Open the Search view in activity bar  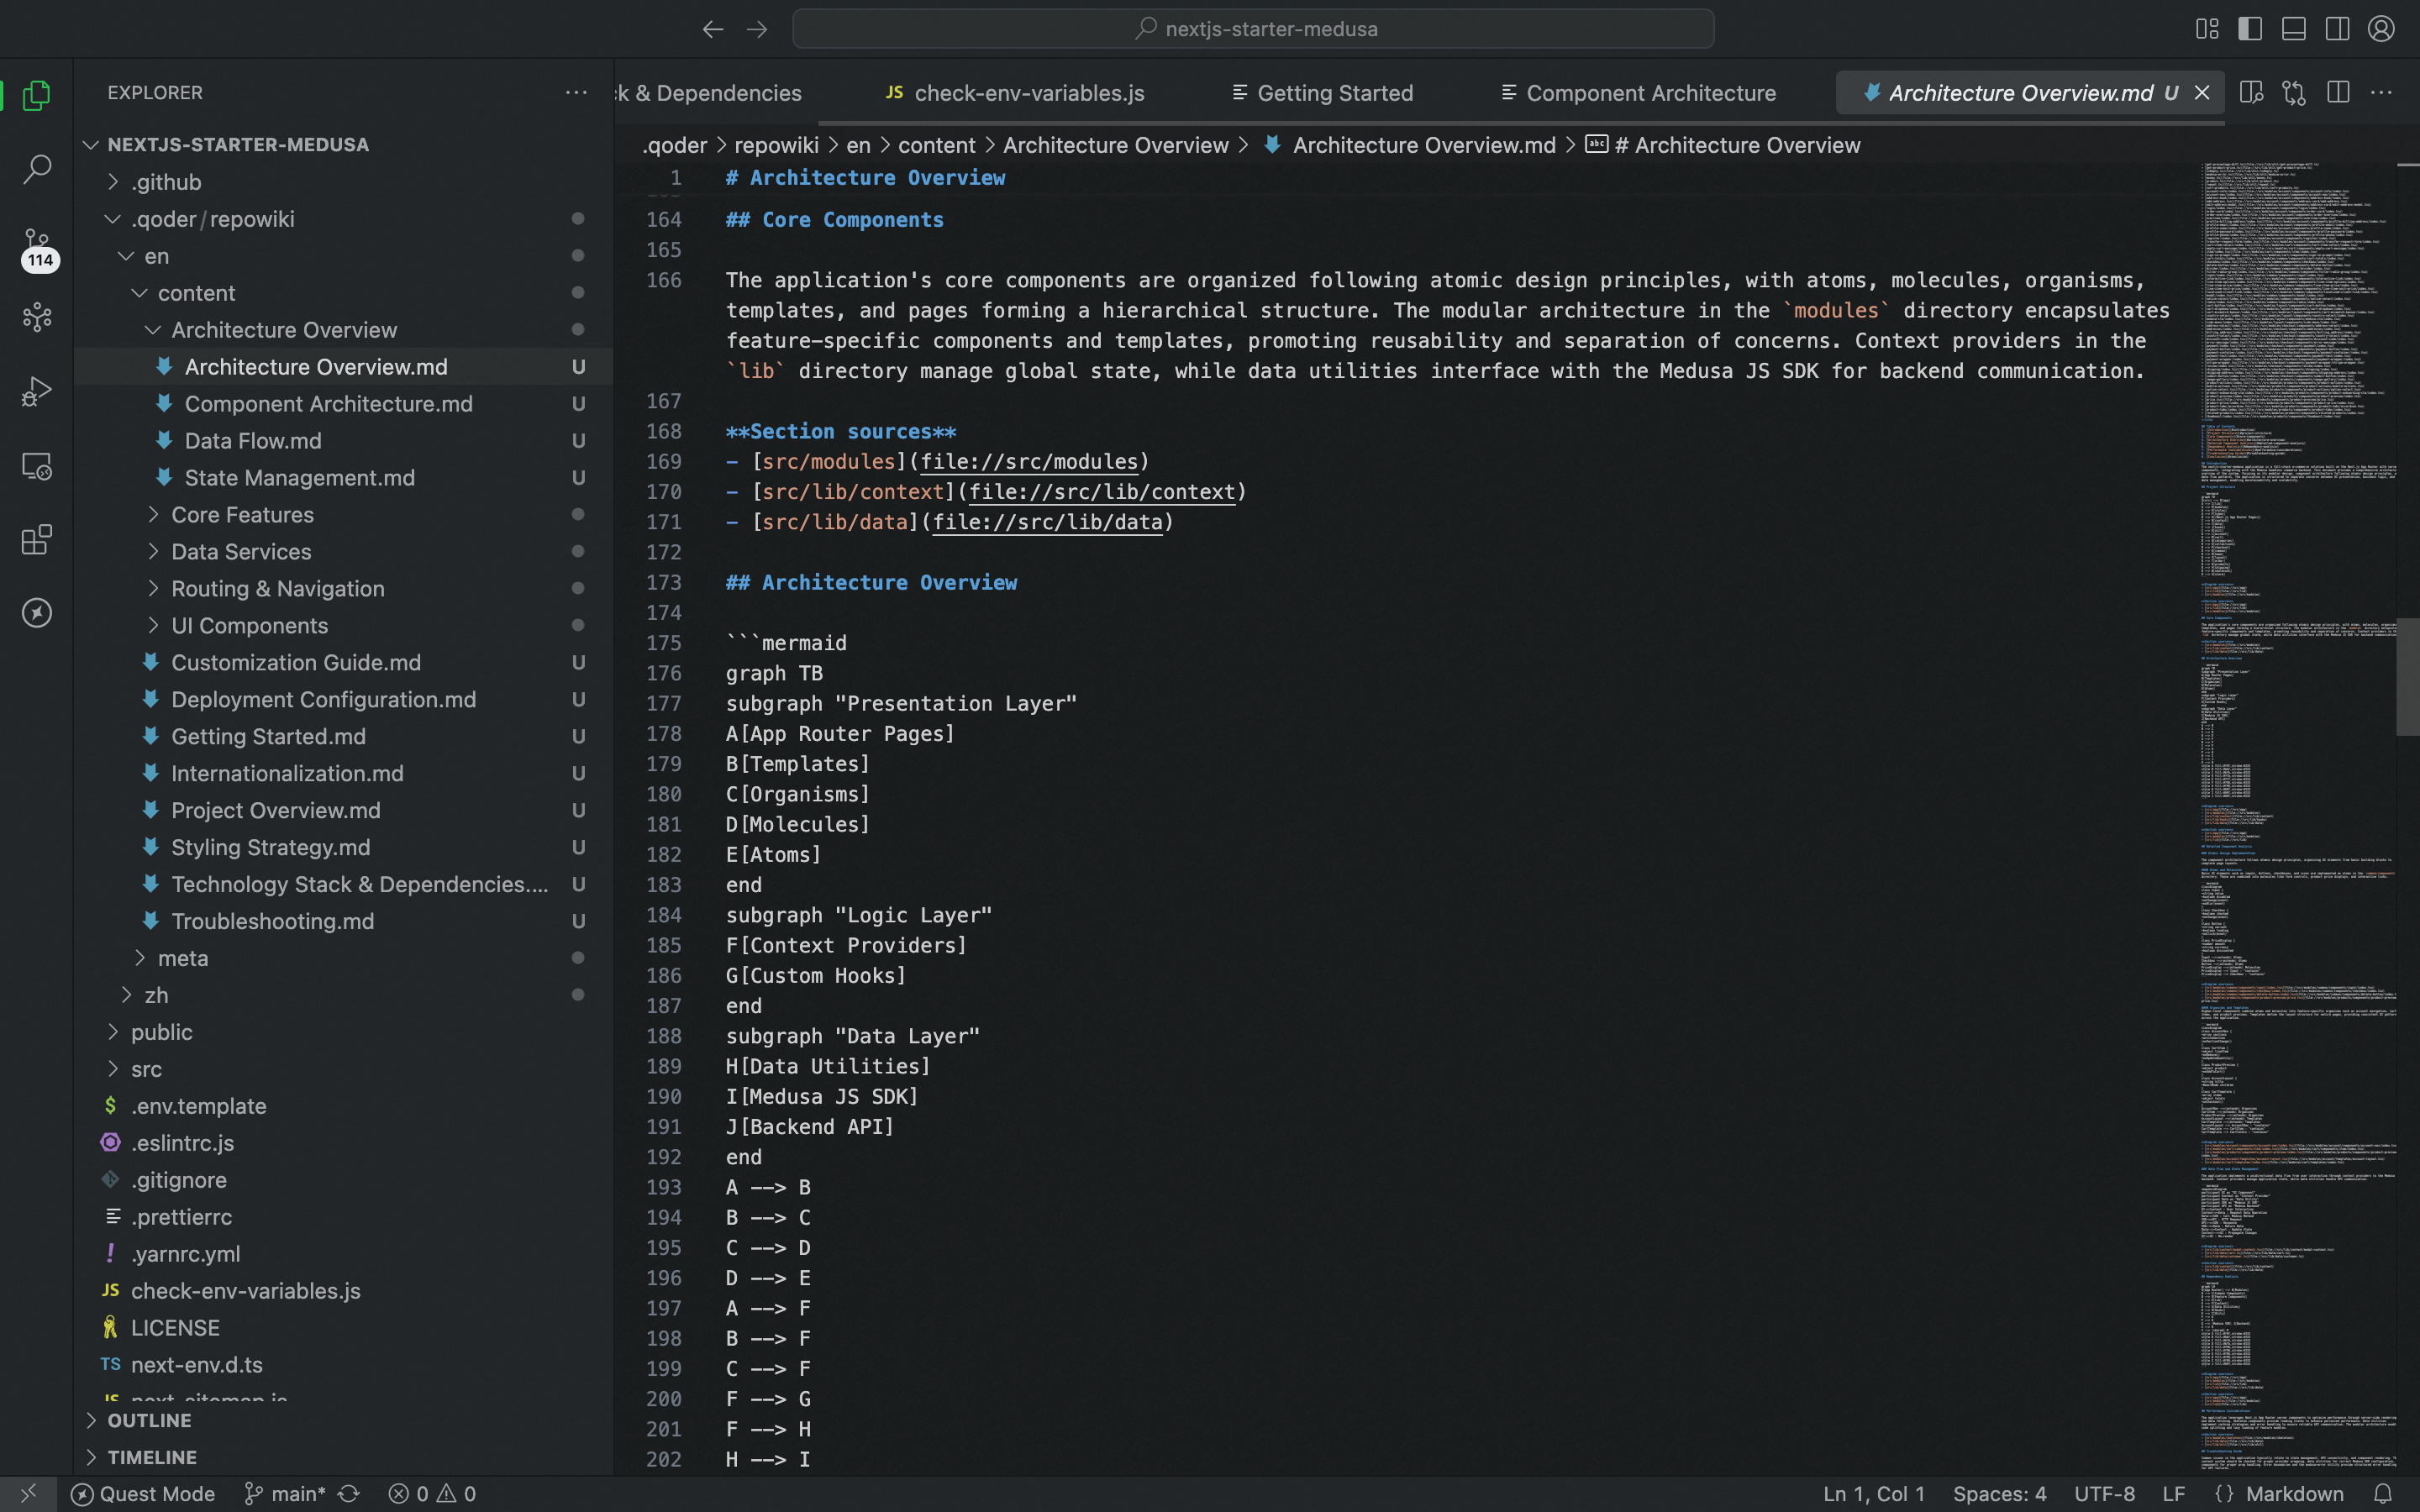coord(37,169)
